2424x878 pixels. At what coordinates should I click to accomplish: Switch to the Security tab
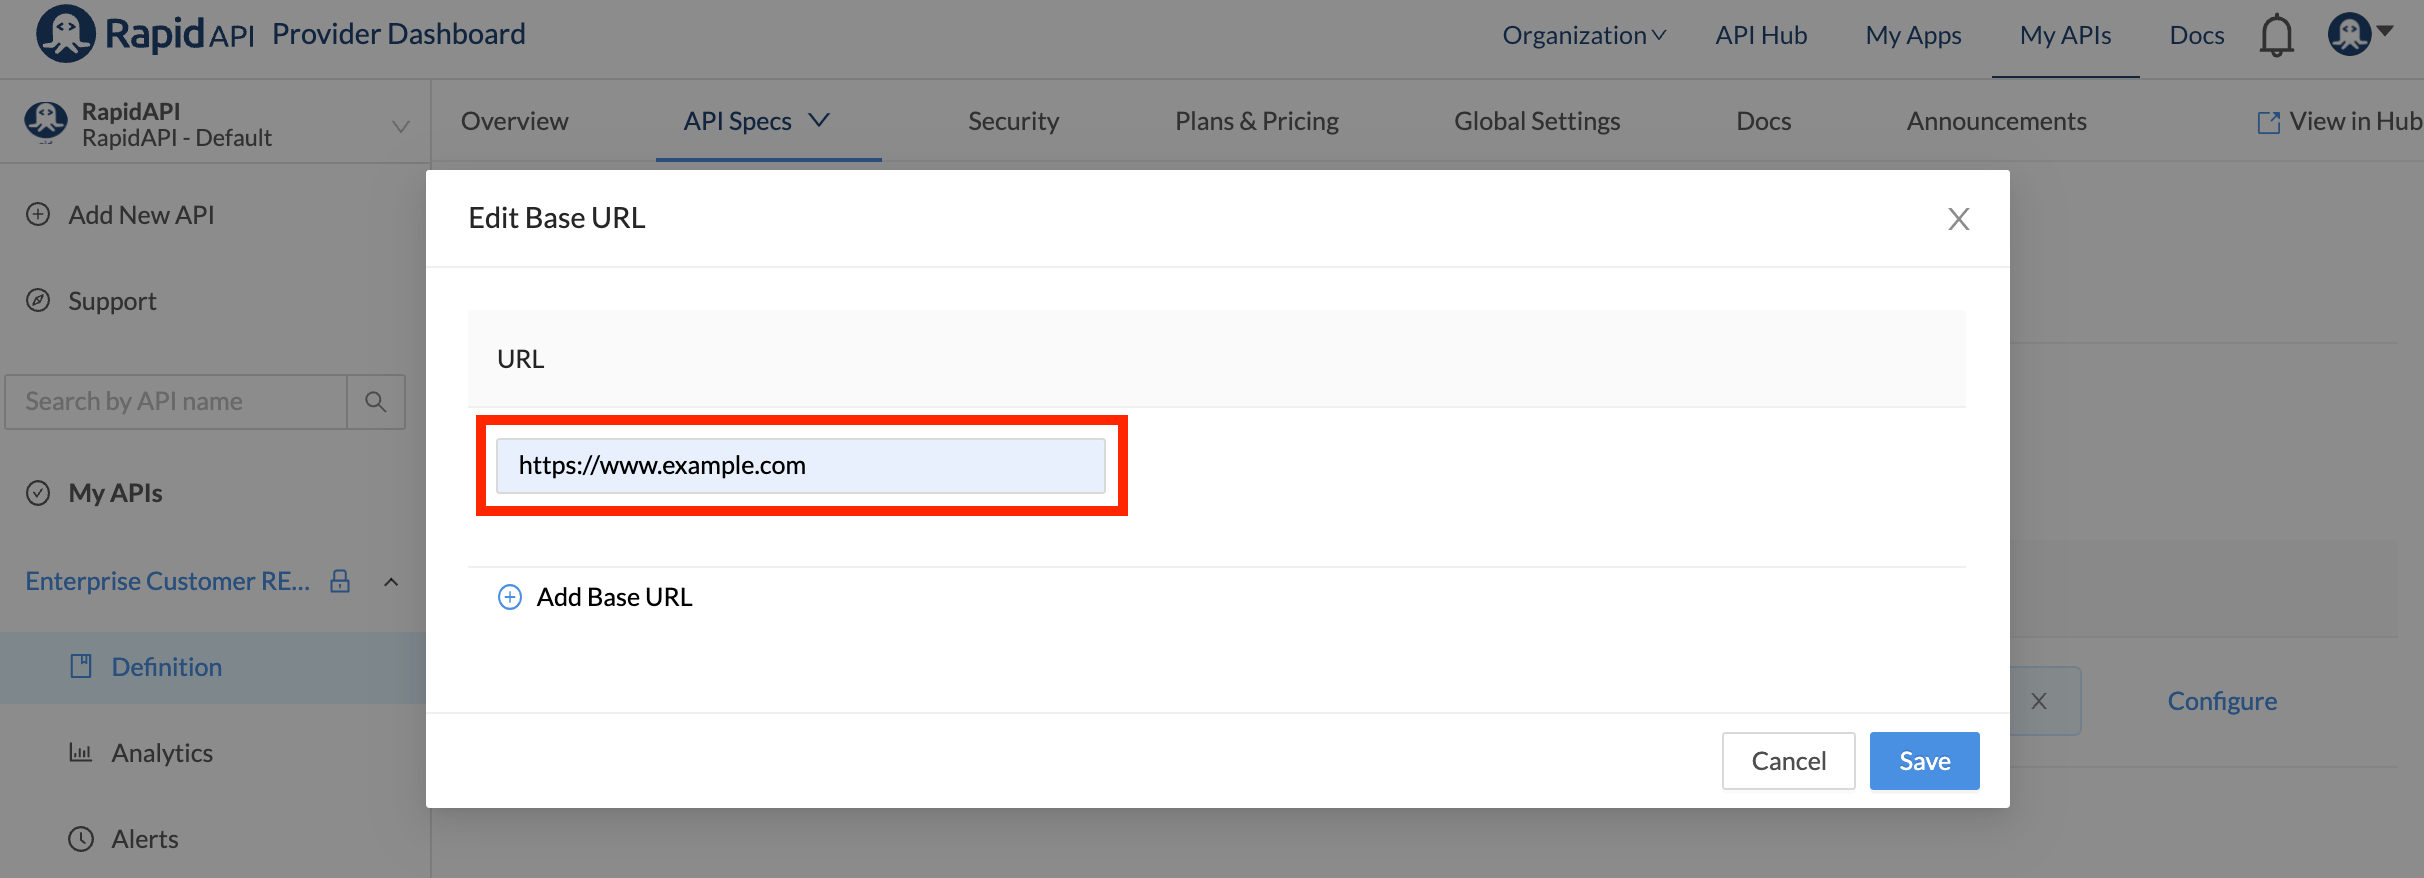[1013, 121]
